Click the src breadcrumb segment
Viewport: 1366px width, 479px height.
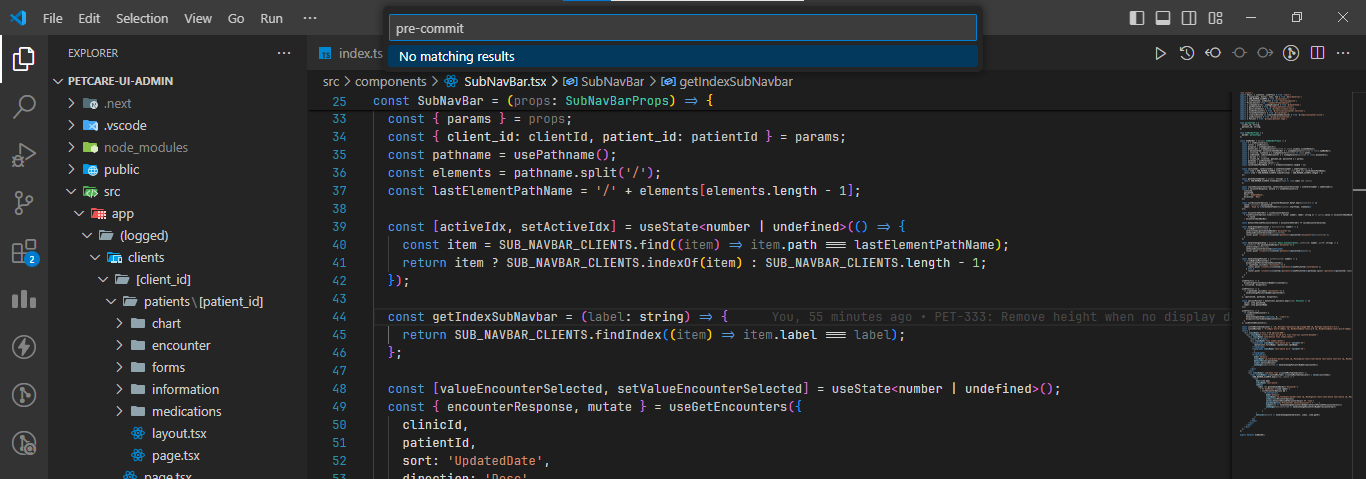click(331, 81)
